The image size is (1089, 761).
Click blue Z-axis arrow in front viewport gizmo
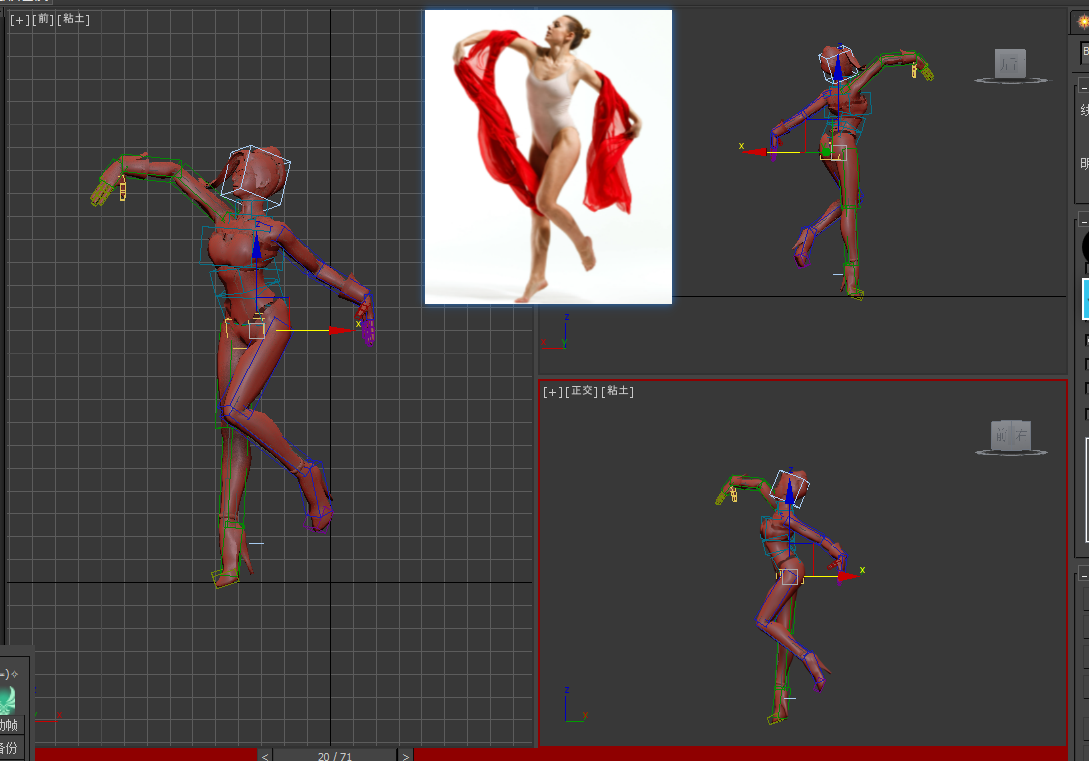pyautogui.click(x=256, y=245)
